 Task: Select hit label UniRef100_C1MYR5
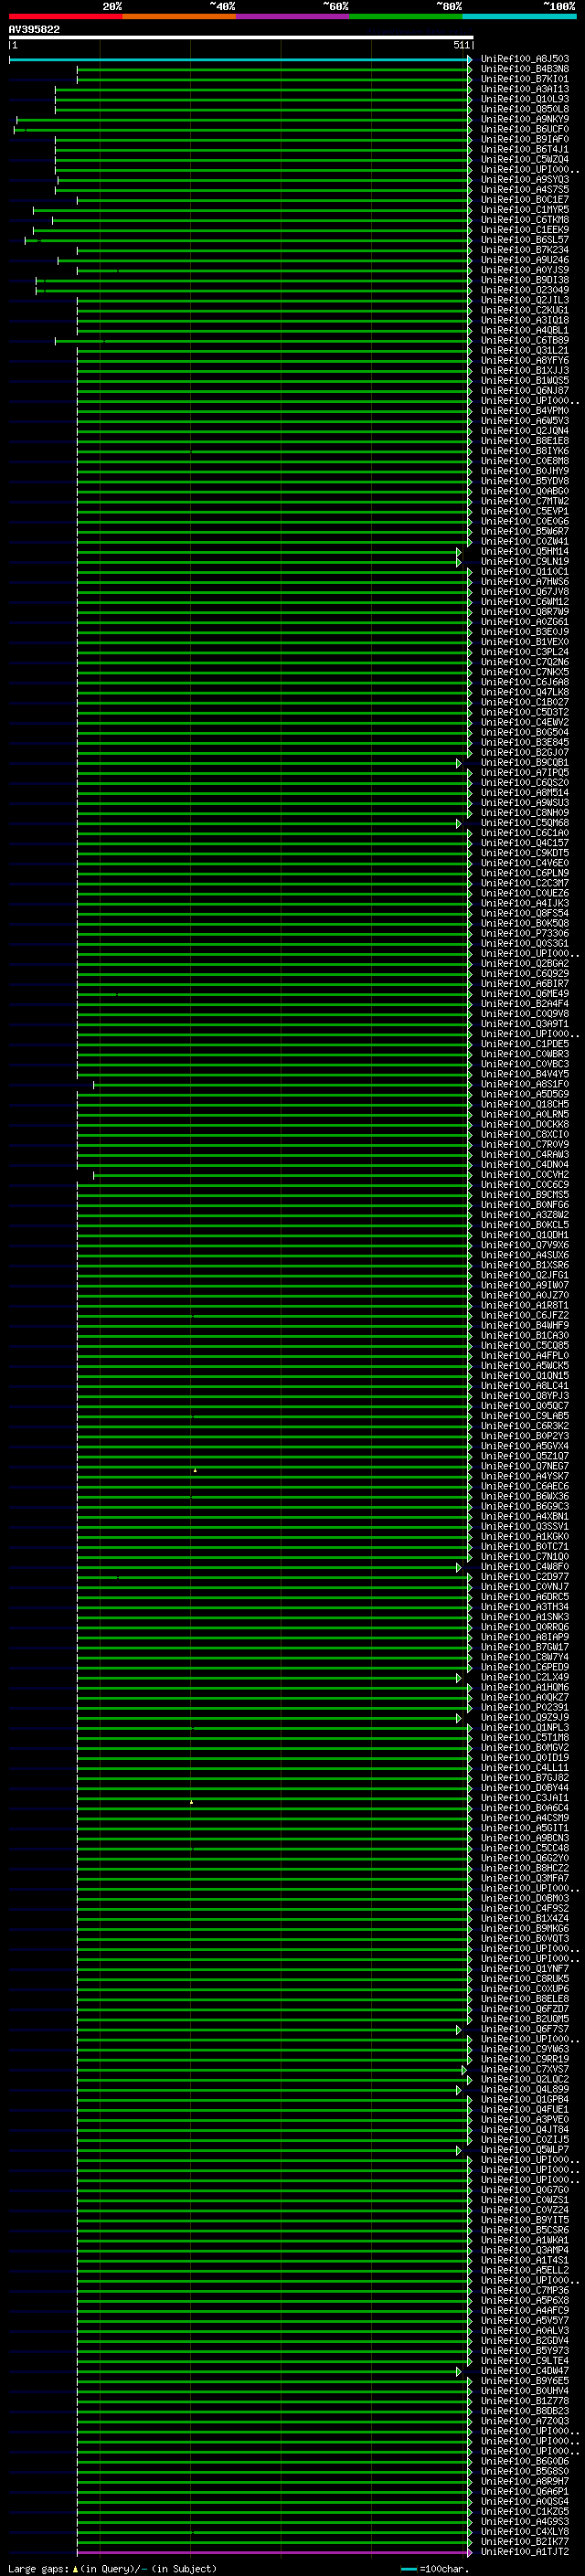click(525, 210)
